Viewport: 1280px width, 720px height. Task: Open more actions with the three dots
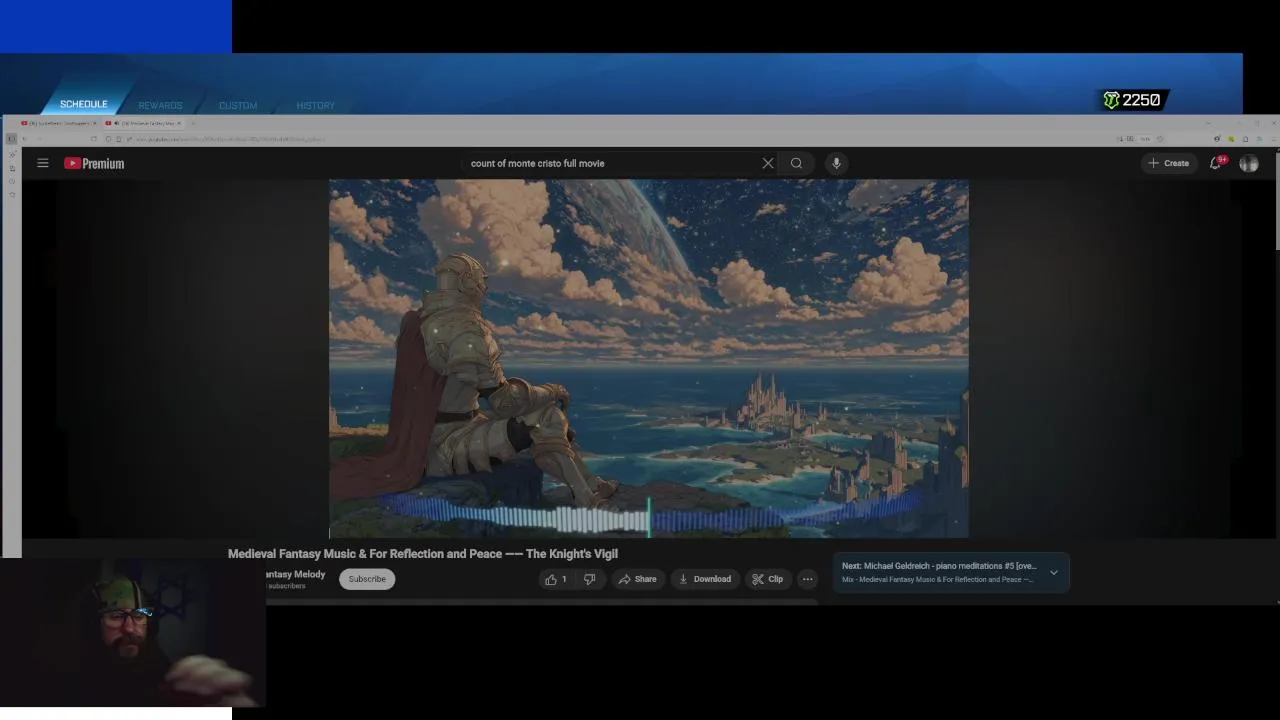coord(808,579)
